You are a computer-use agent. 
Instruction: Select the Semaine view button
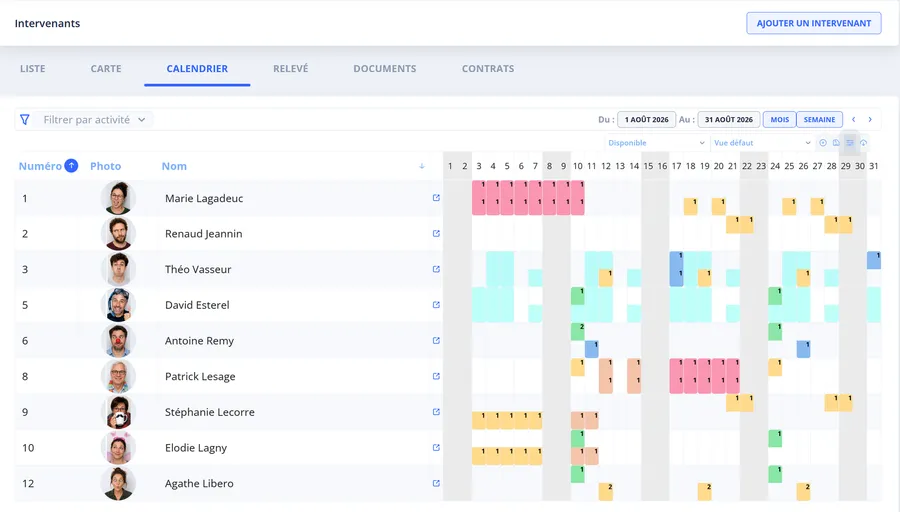pos(820,119)
